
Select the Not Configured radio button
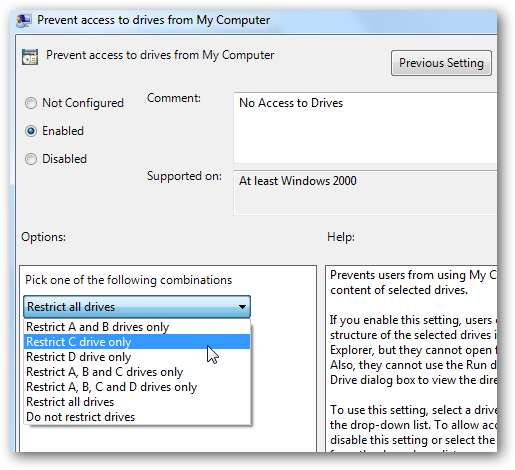coord(31,103)
